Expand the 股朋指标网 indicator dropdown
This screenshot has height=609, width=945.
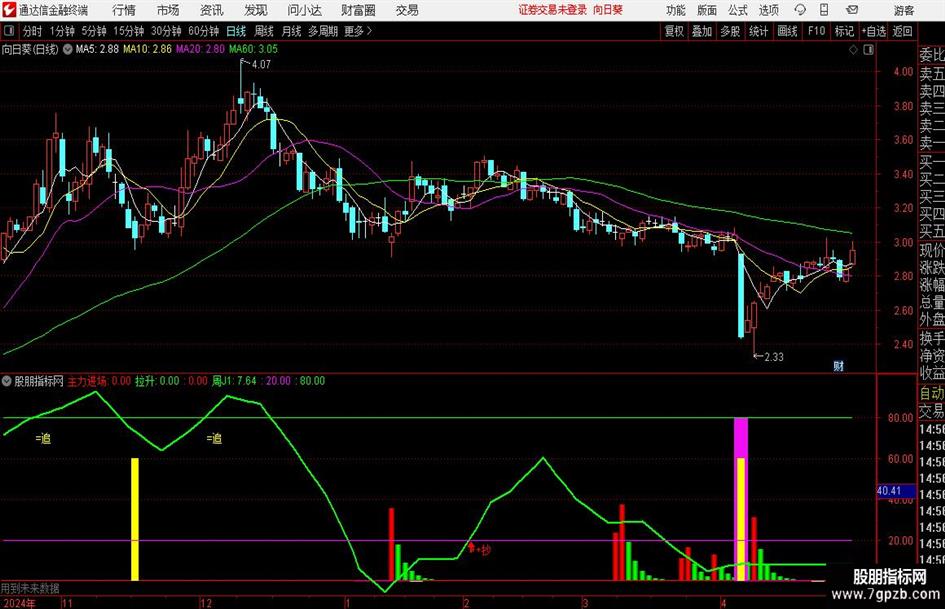[7, 381]
